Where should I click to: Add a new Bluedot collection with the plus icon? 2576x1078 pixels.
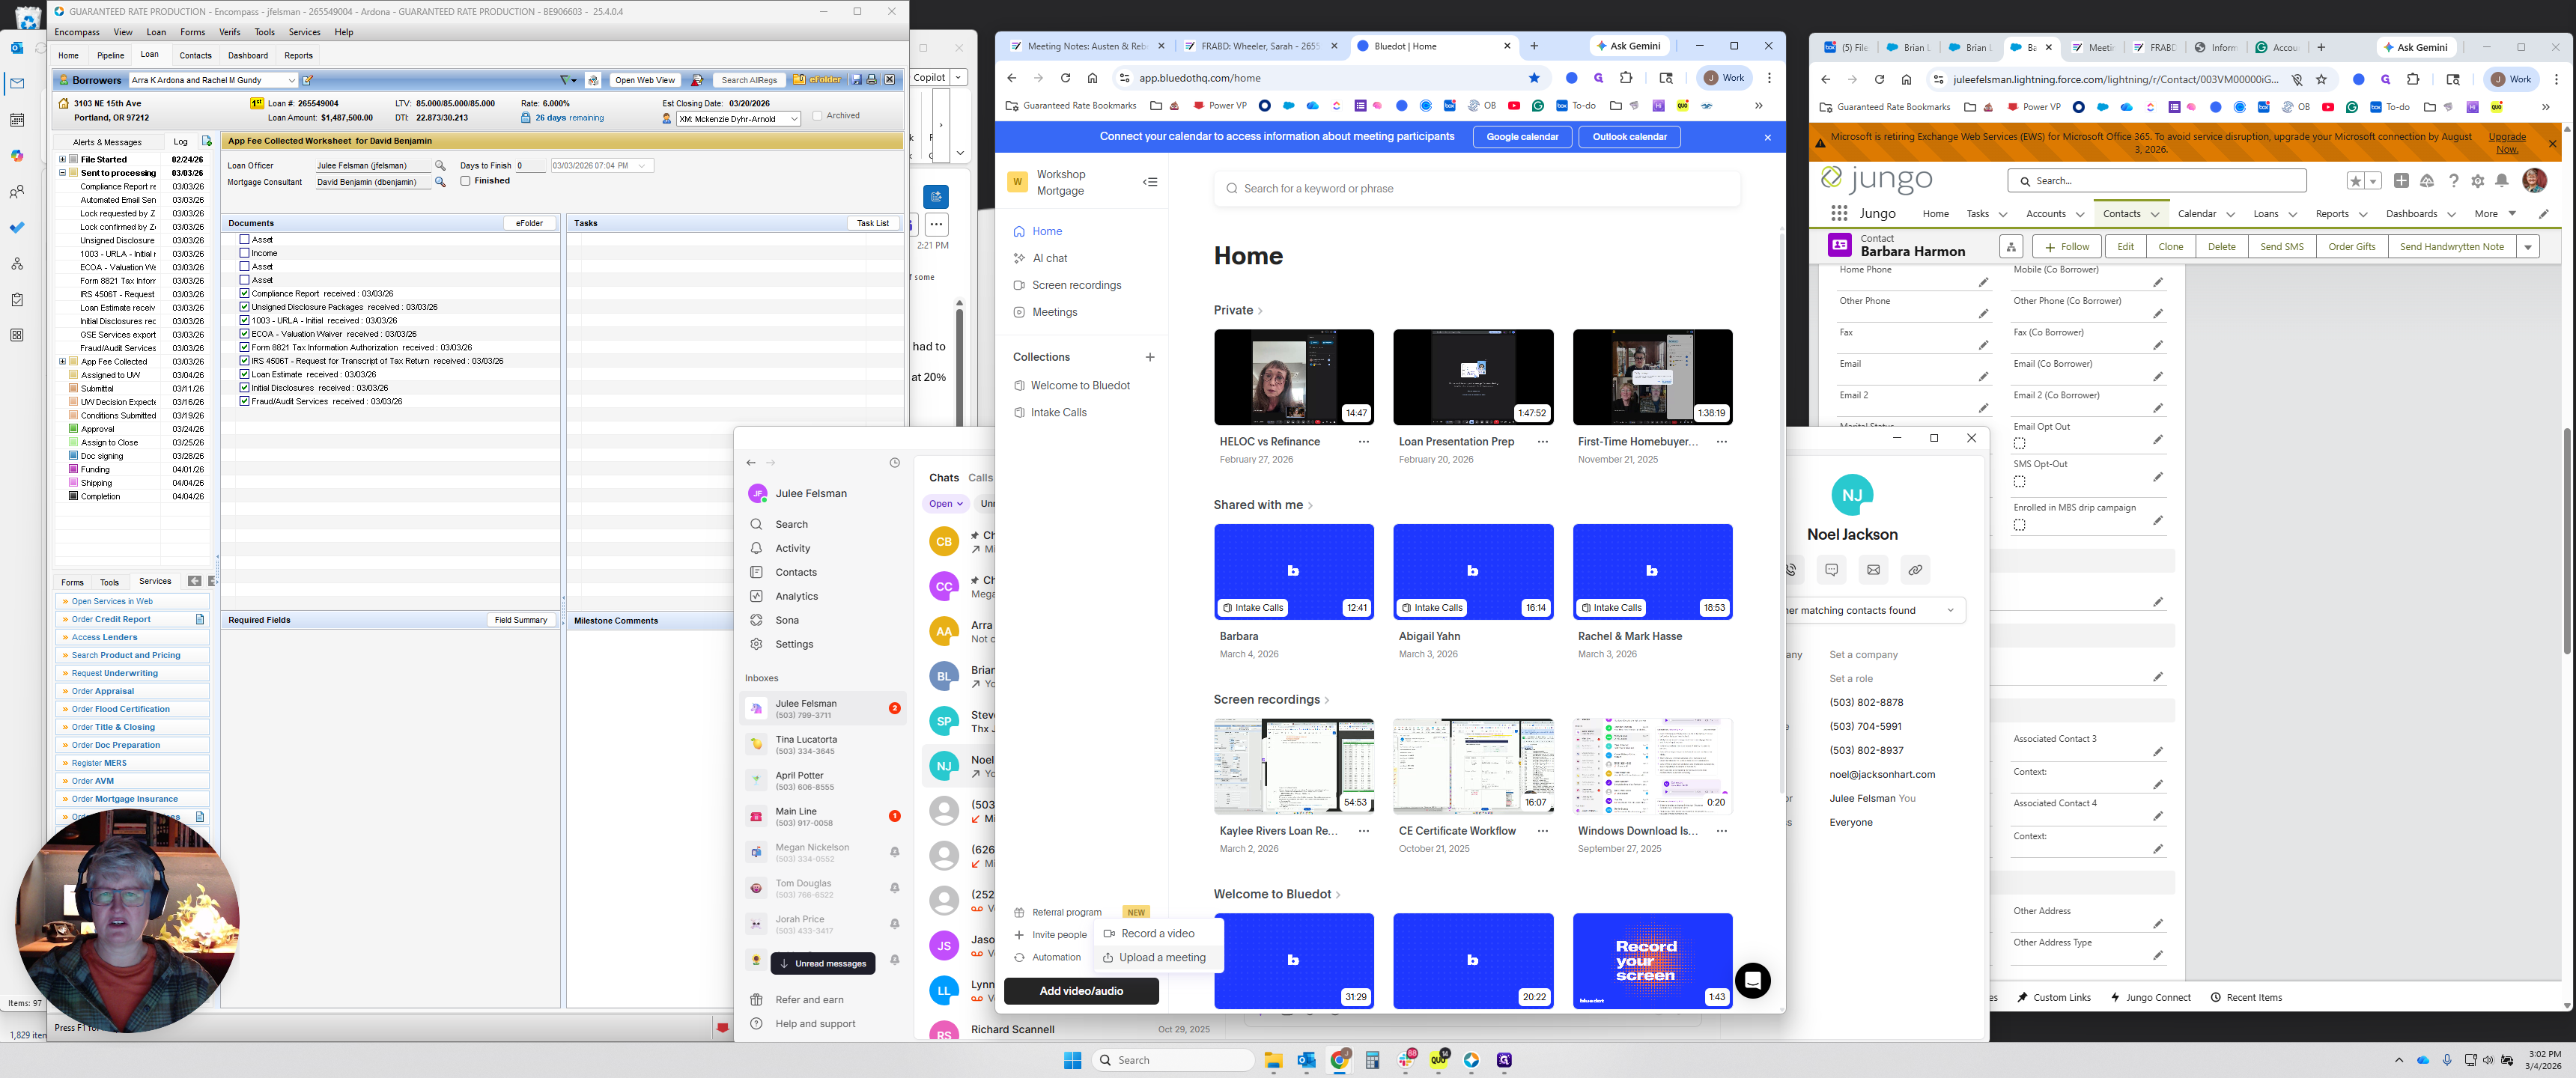1150,357
